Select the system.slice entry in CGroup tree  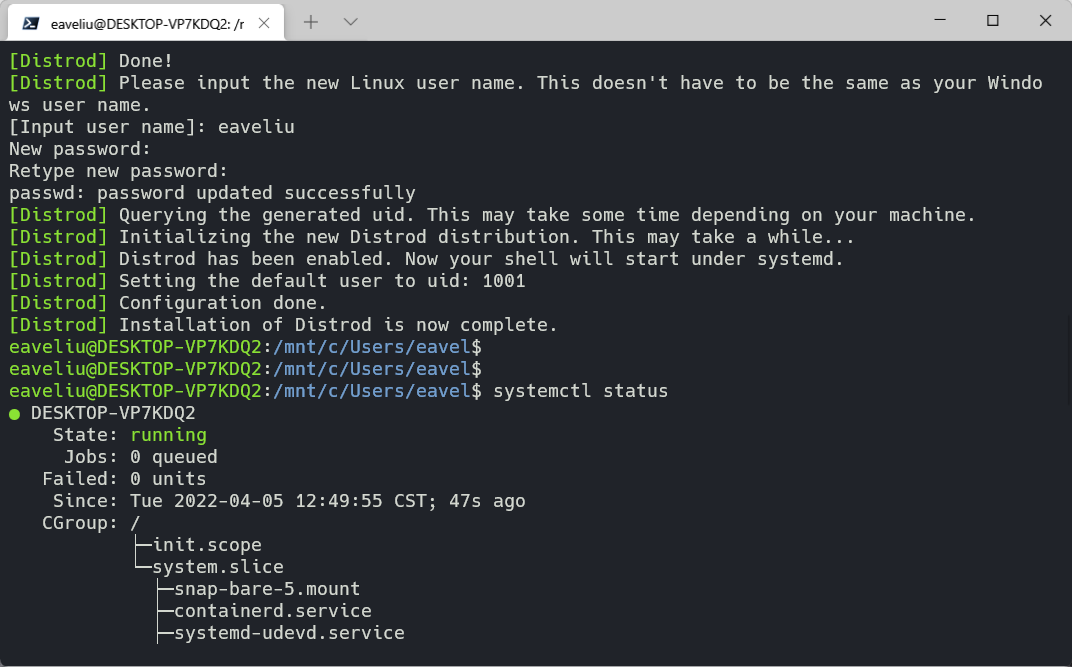(217, 567)
